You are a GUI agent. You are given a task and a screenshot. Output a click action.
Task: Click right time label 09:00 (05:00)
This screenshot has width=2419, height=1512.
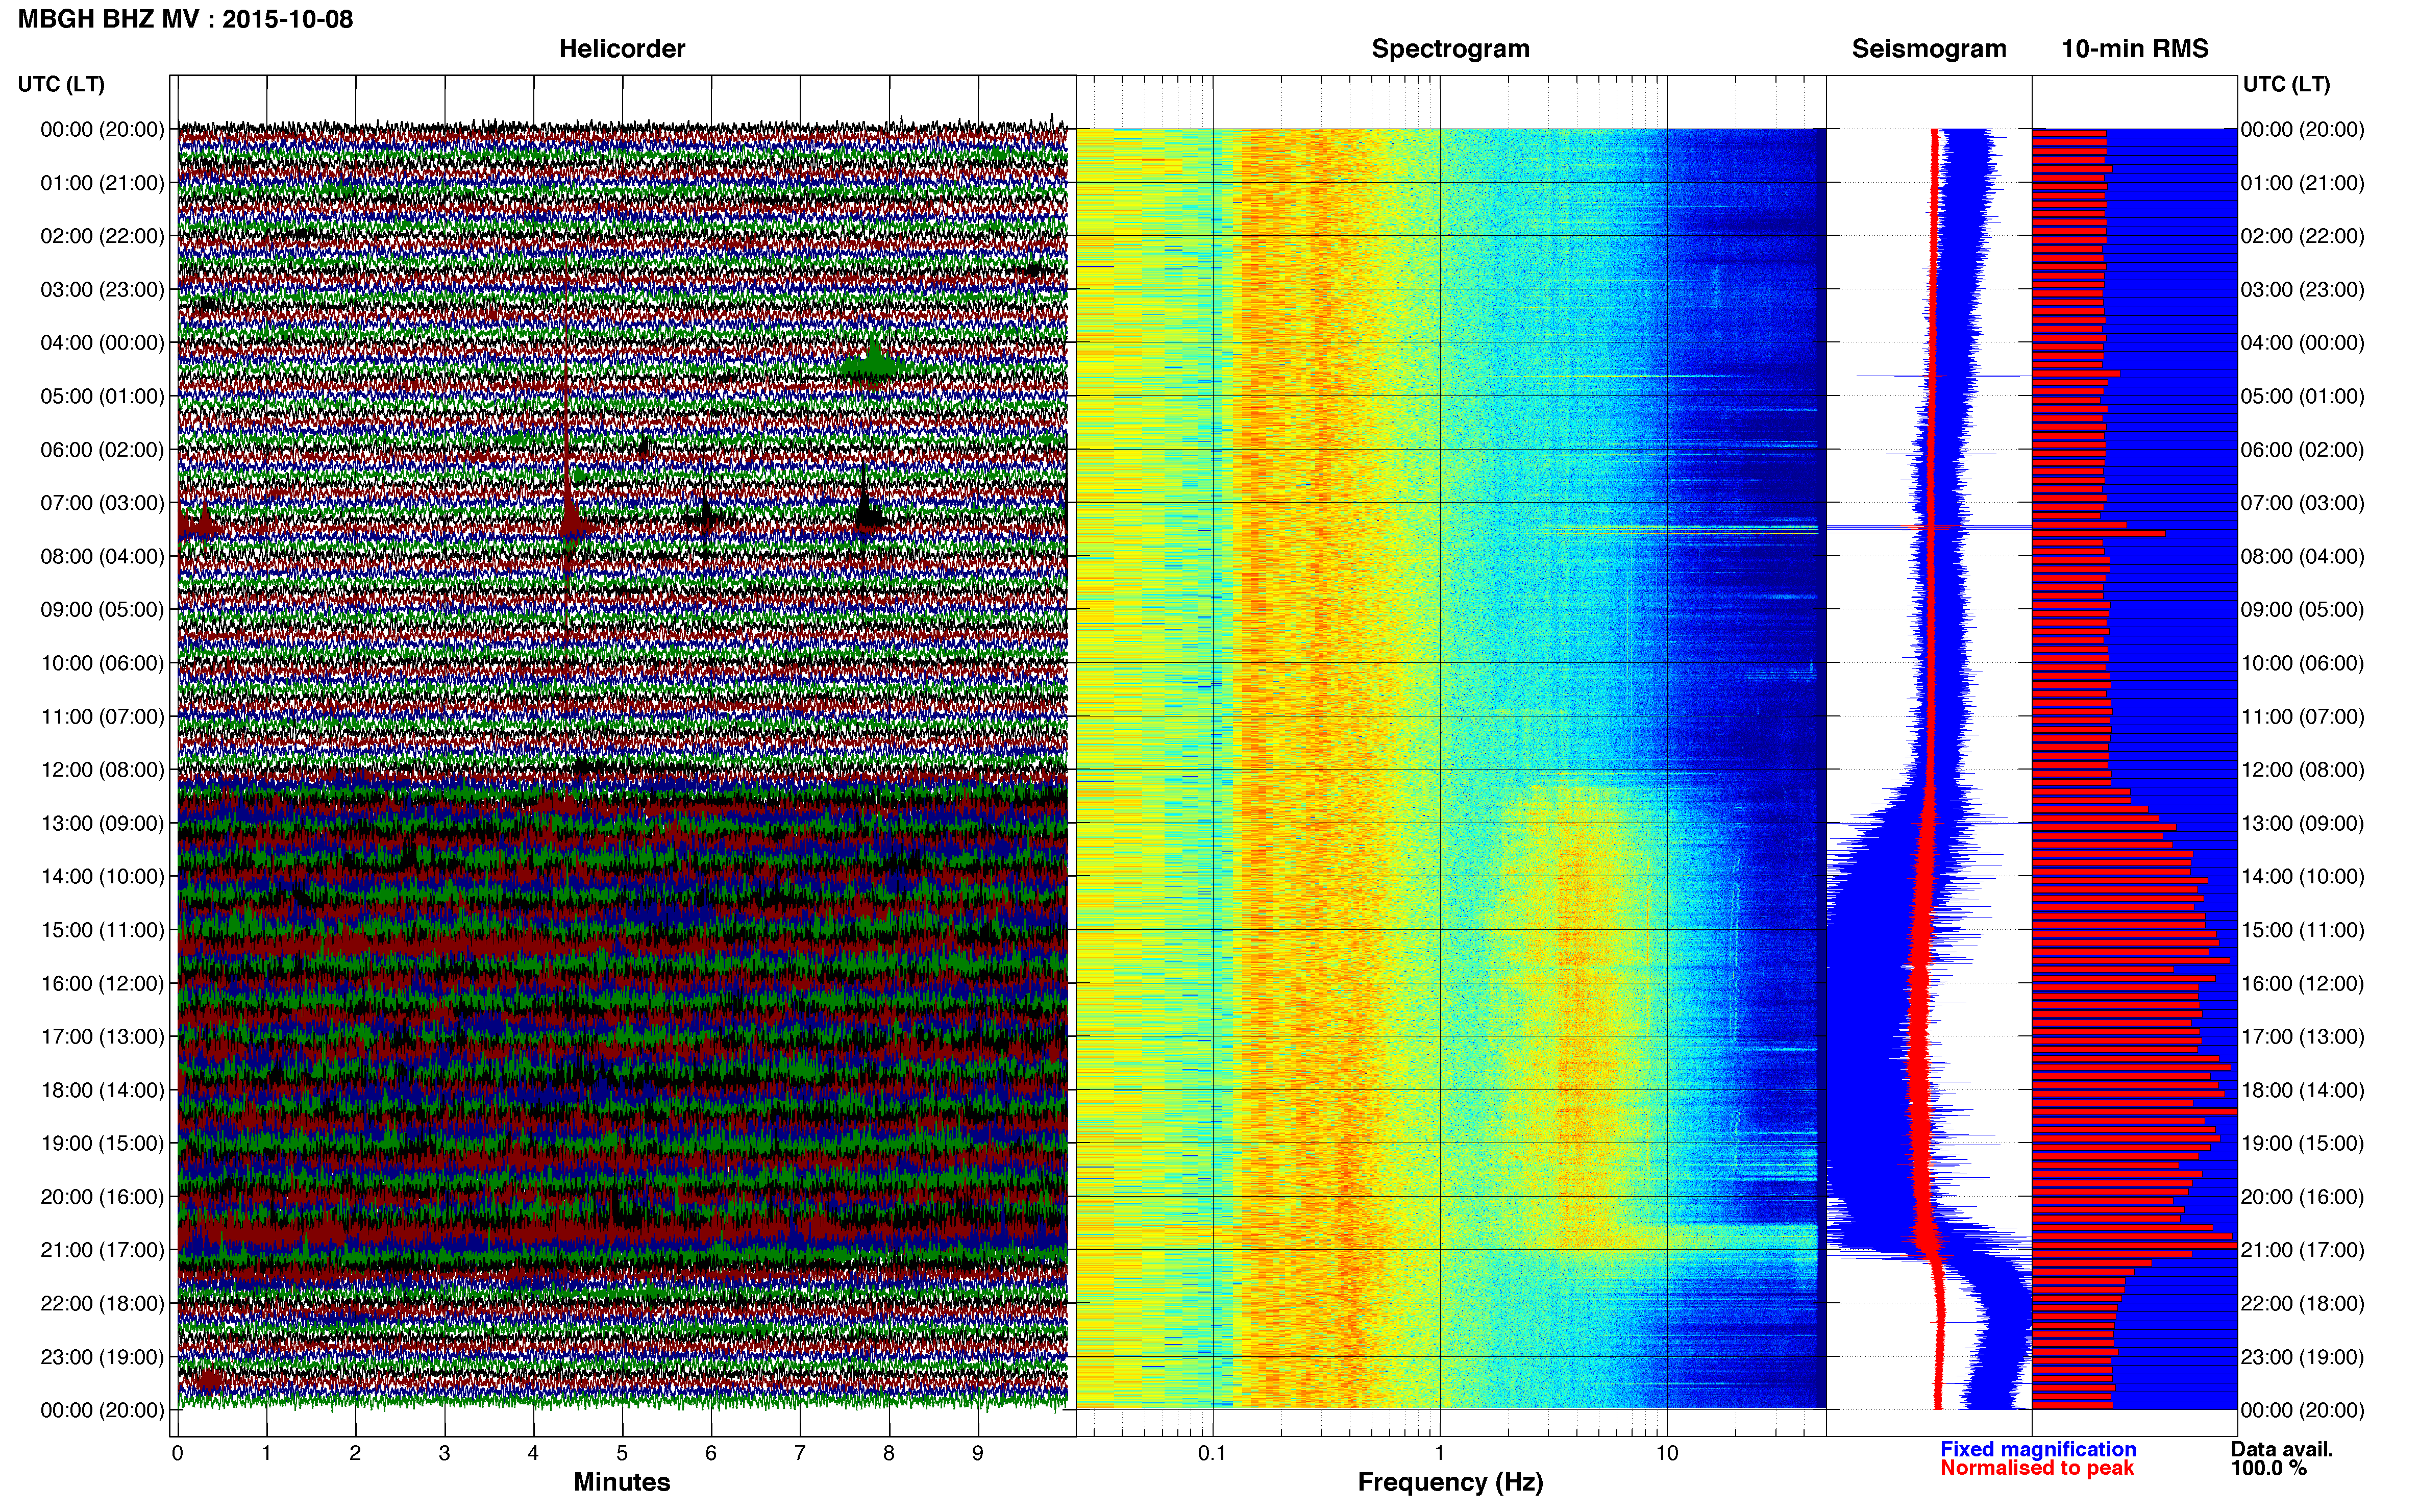(x=2302, y=610)
